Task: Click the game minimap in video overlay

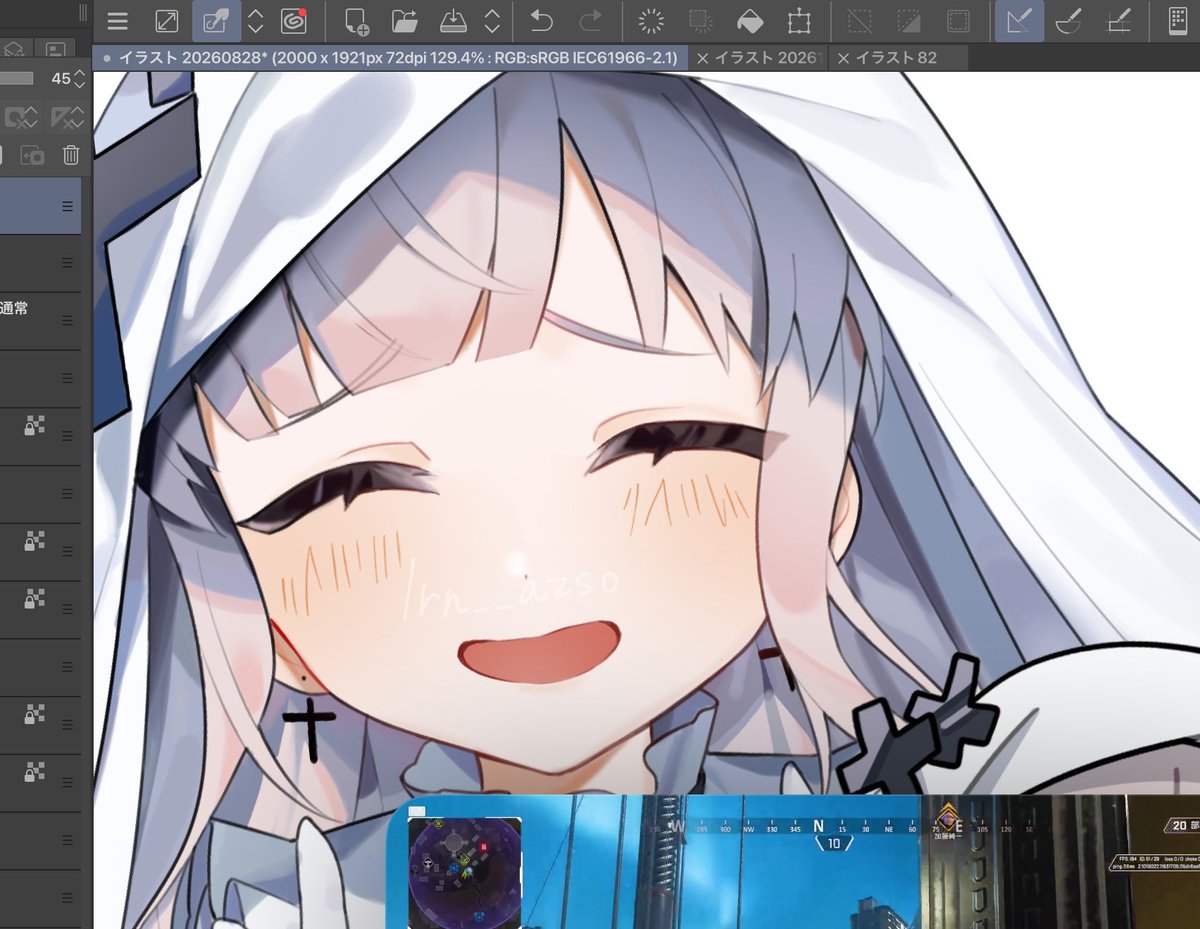Action: tap(464, 872)
